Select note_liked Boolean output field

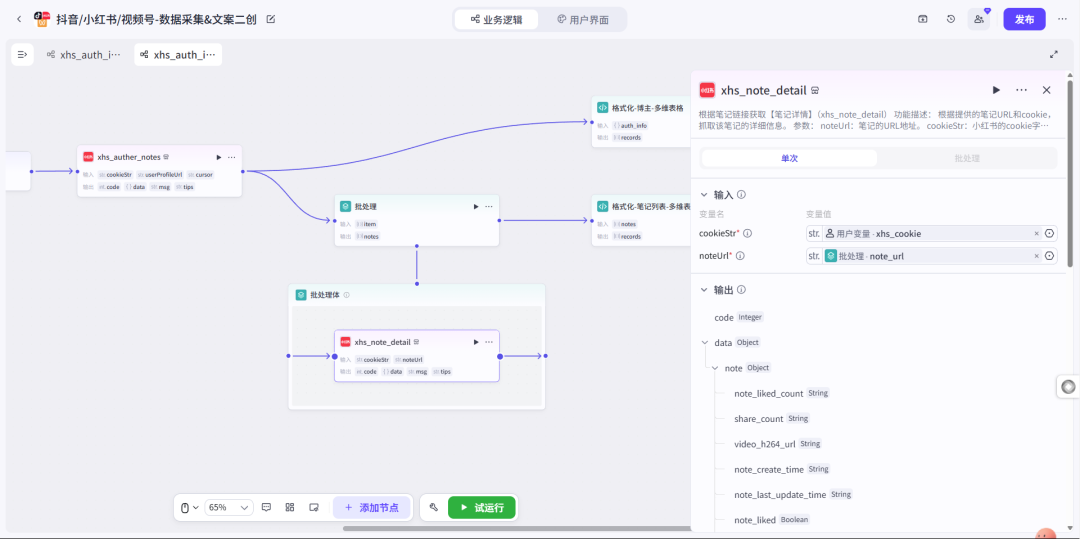point(772,520)
